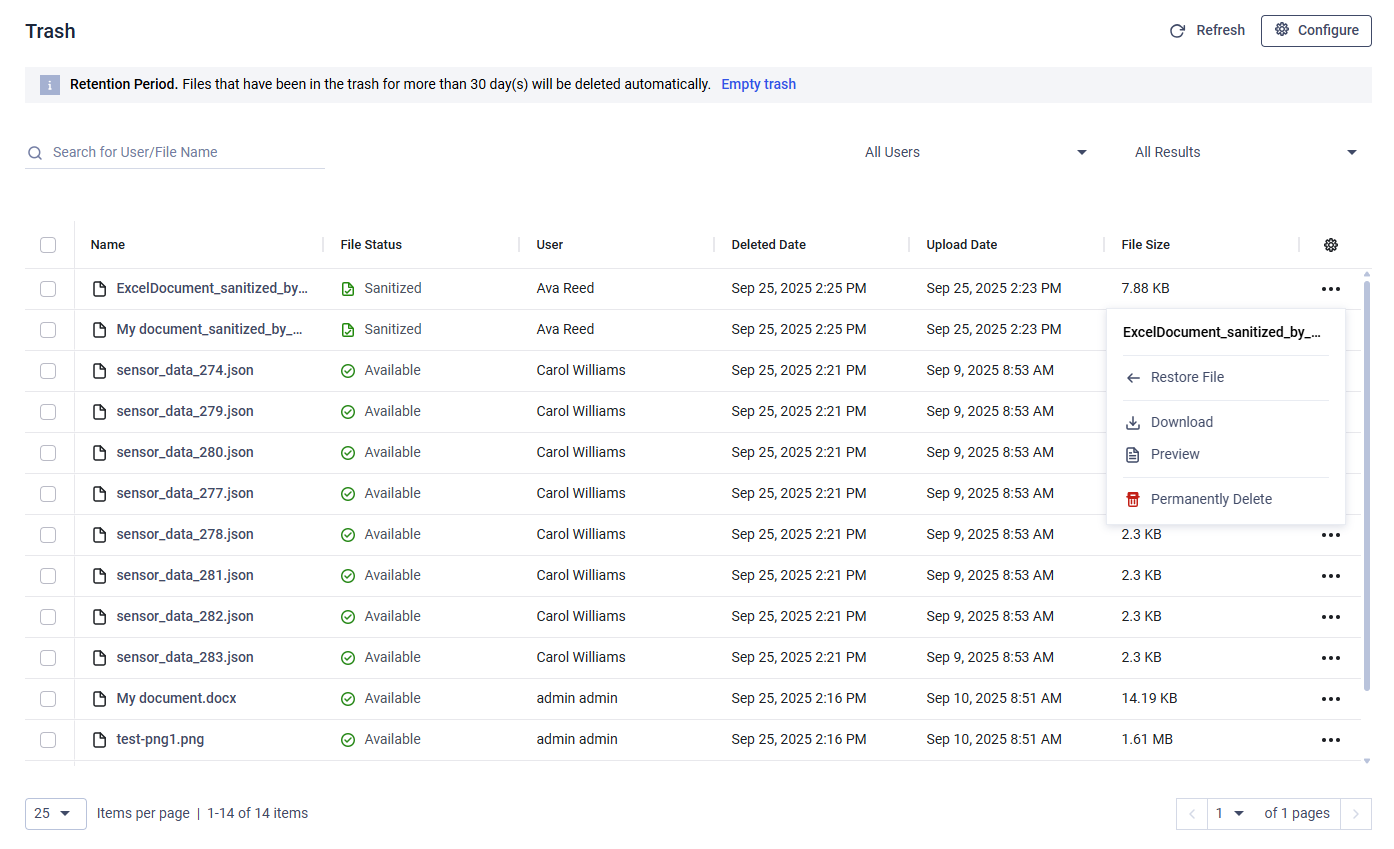Select the checkbox beside My document.docx
This screenshot has width=1394, height=849.
48,699
